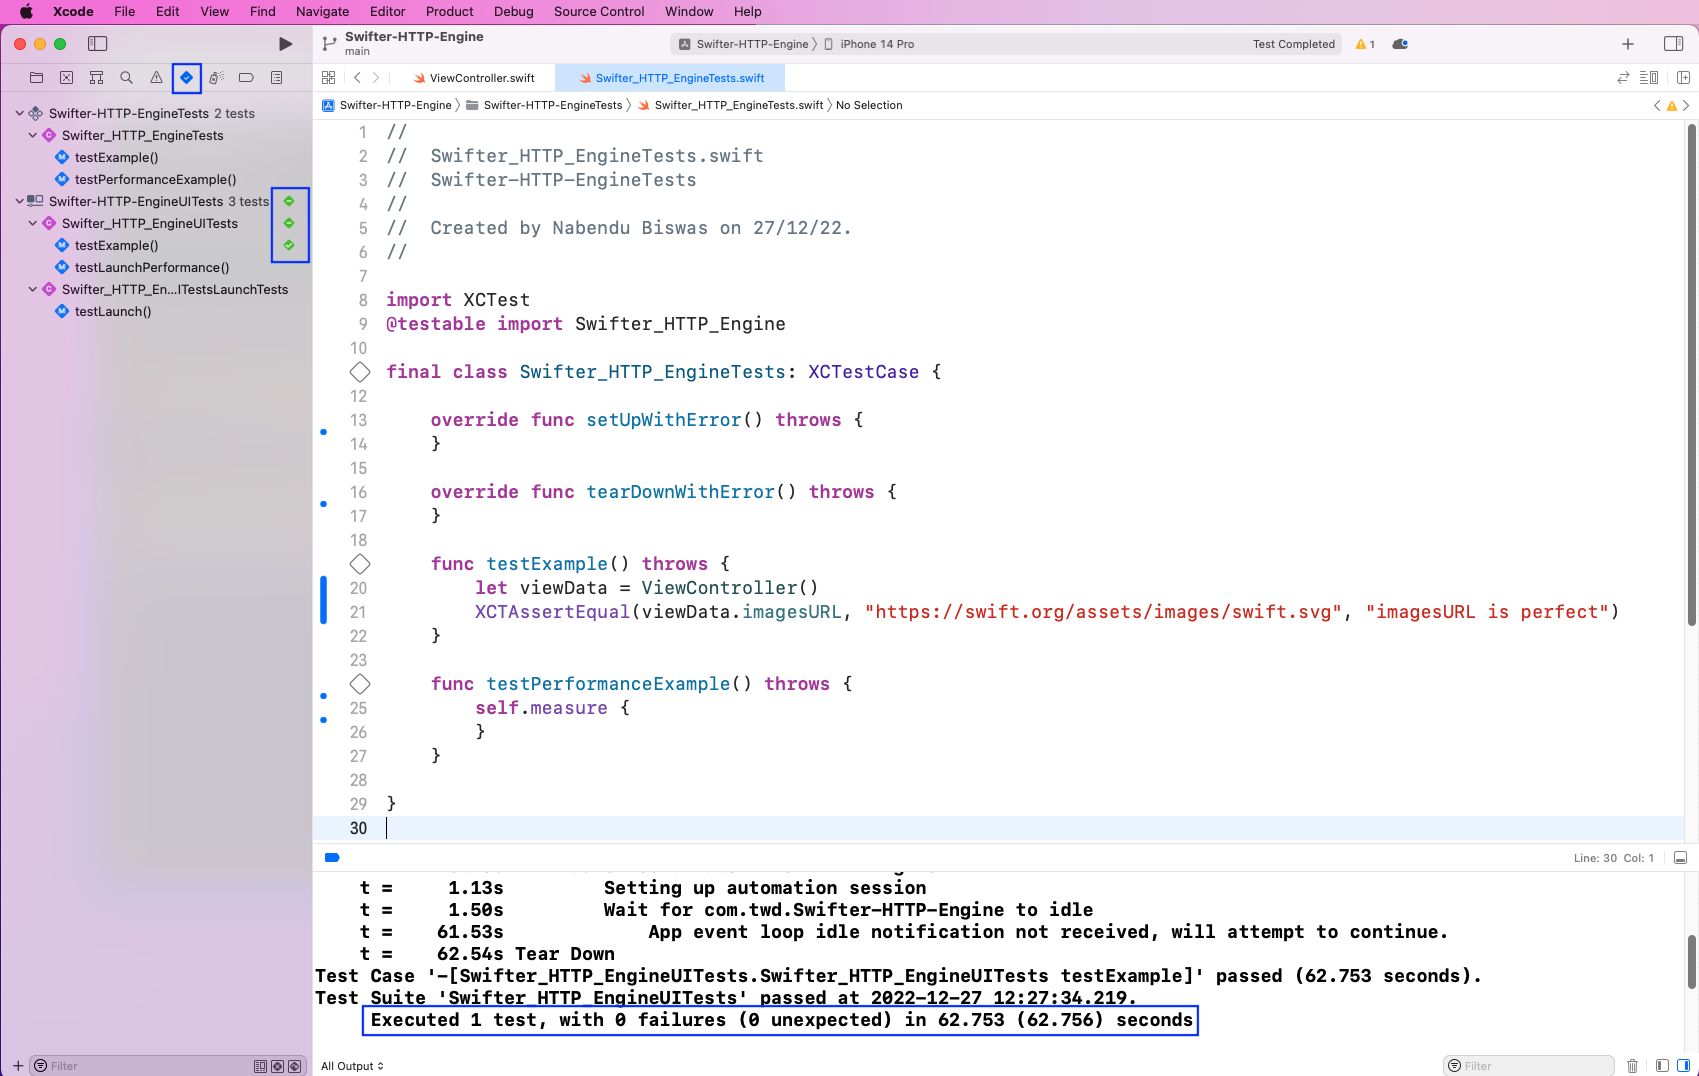Select the Swifter_HTTP_EngineTests.swift tab
This screenshot has height=1076, width=1699.
tap(670, 77)
